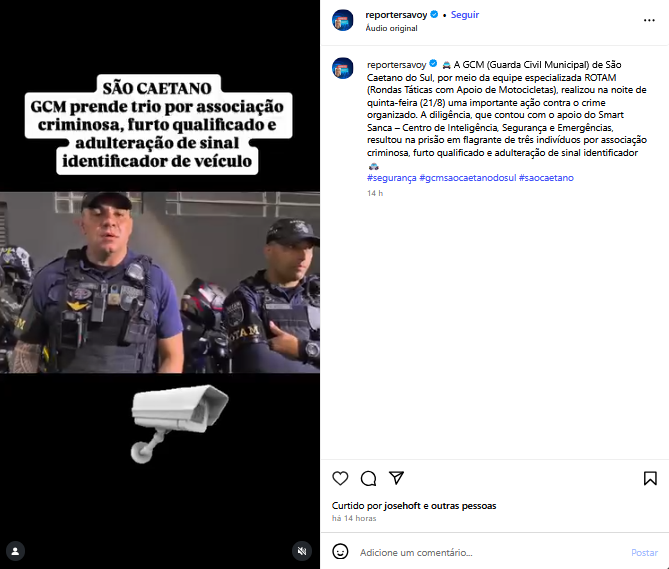Image resolution: width=669 pixels, height=569 pixels.
Task: Like the post with the heart icon
Action: pyautogui.click(x=340, y=479)
